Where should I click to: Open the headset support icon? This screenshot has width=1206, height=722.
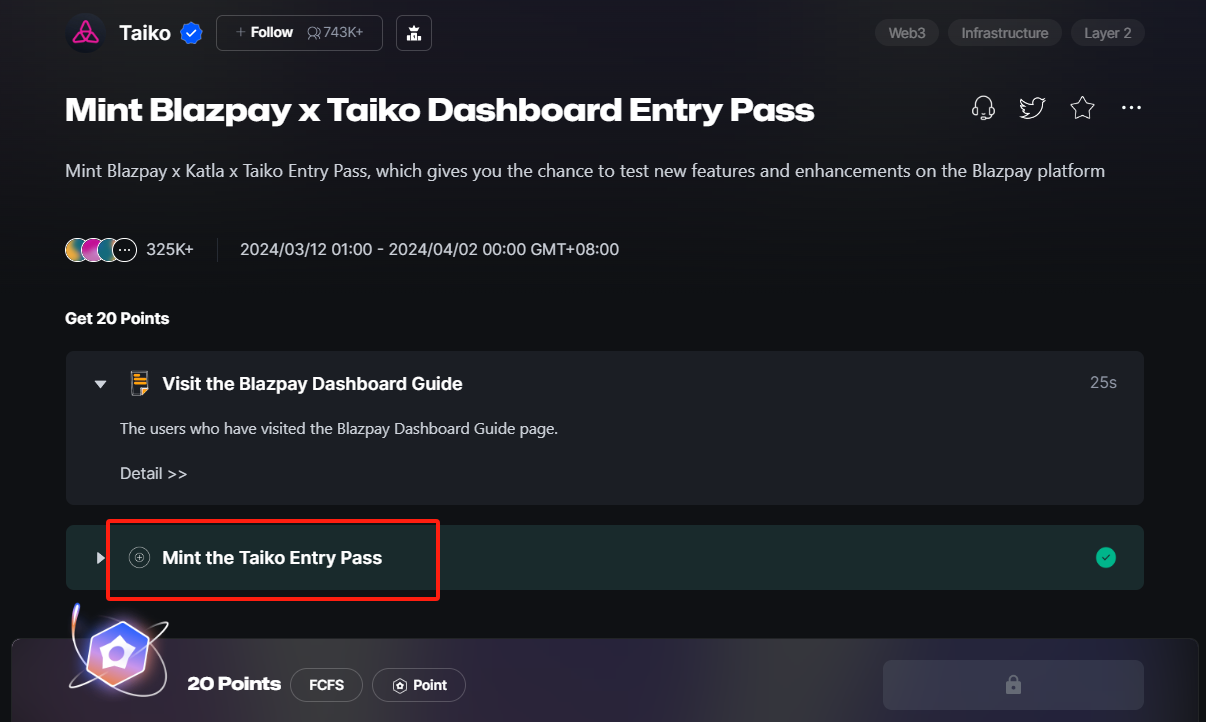point(983,108)
